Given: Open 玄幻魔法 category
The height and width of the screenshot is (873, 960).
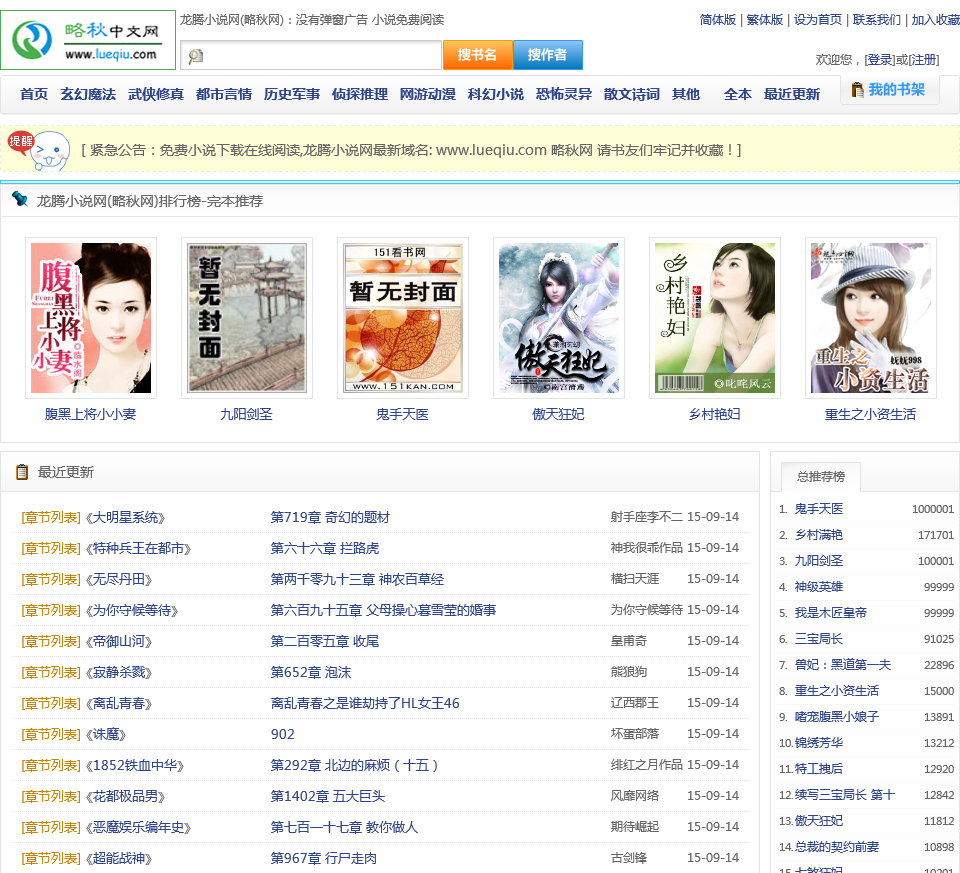Looking at the screenshot, I should point(88,94).
